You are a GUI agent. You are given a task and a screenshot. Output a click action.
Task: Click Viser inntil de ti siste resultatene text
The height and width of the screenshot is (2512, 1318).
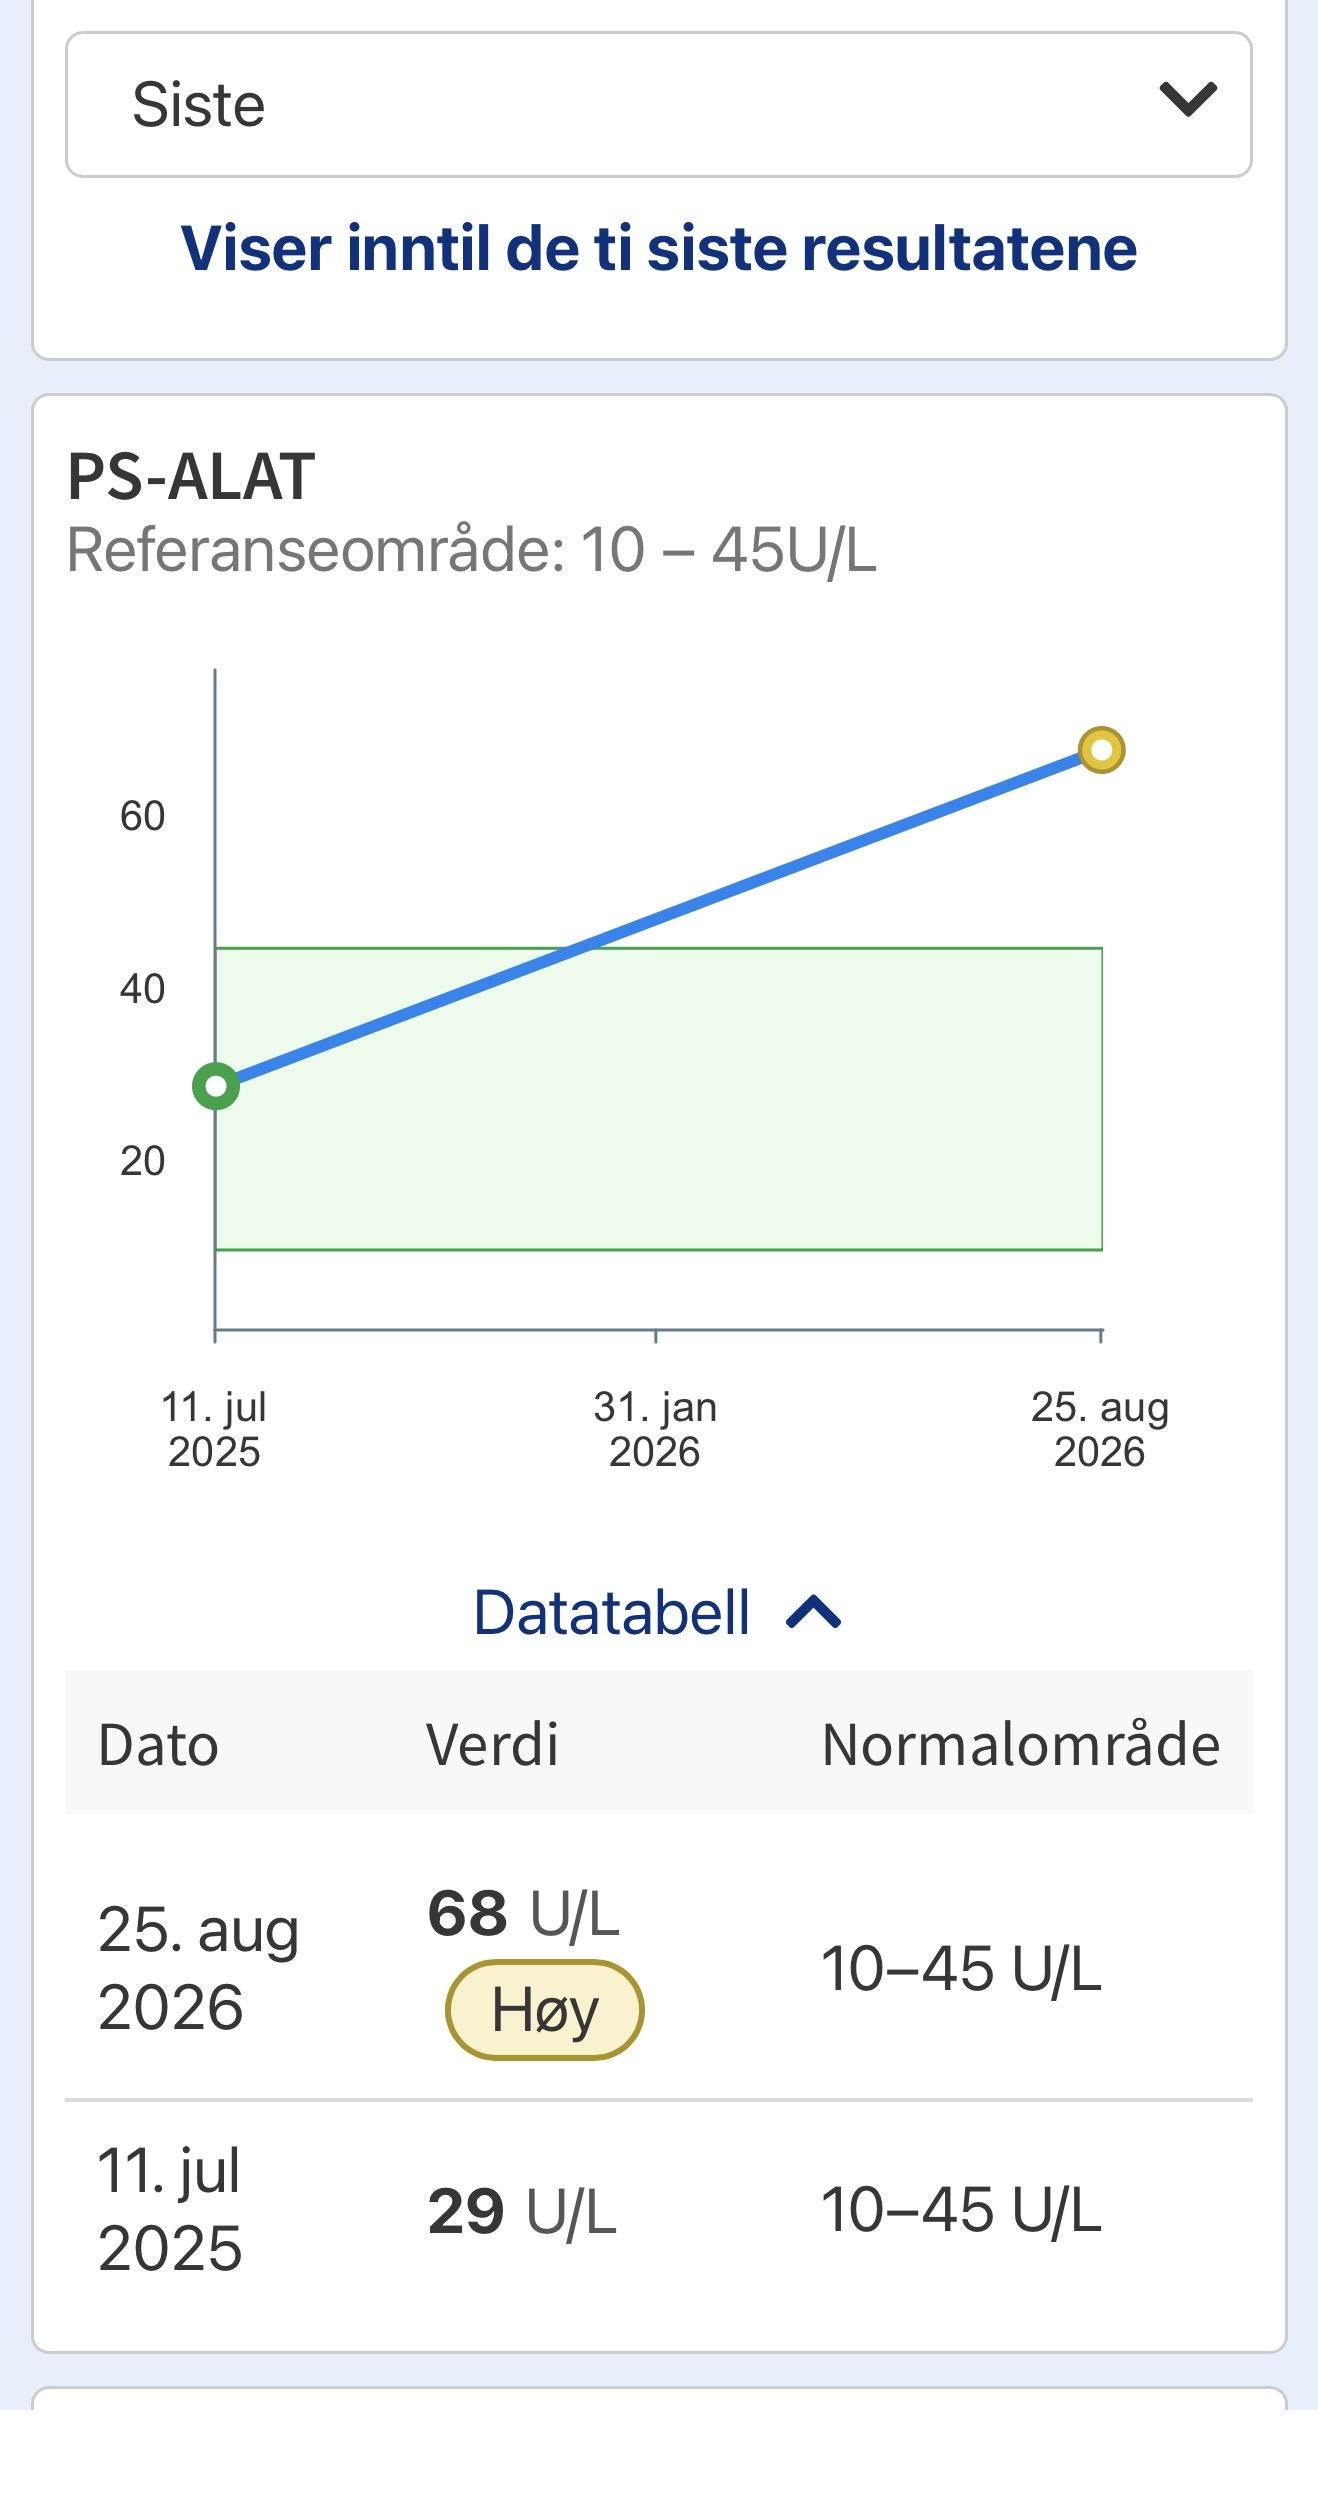(x=659, y=248)
